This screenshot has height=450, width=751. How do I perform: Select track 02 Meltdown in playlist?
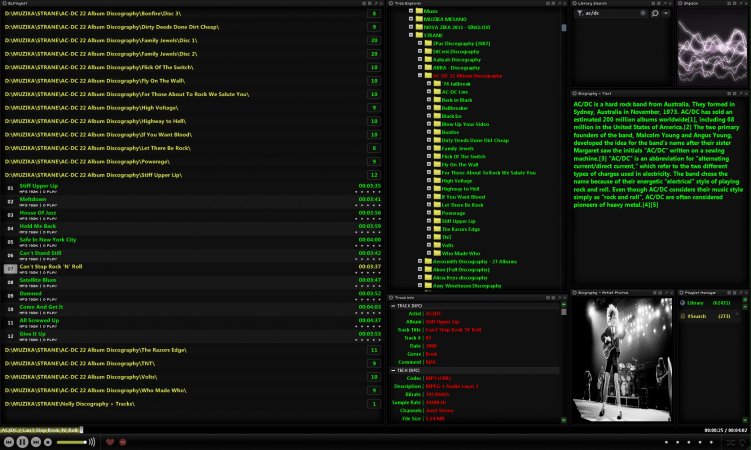pyautogui.click(x=192, y=202)
